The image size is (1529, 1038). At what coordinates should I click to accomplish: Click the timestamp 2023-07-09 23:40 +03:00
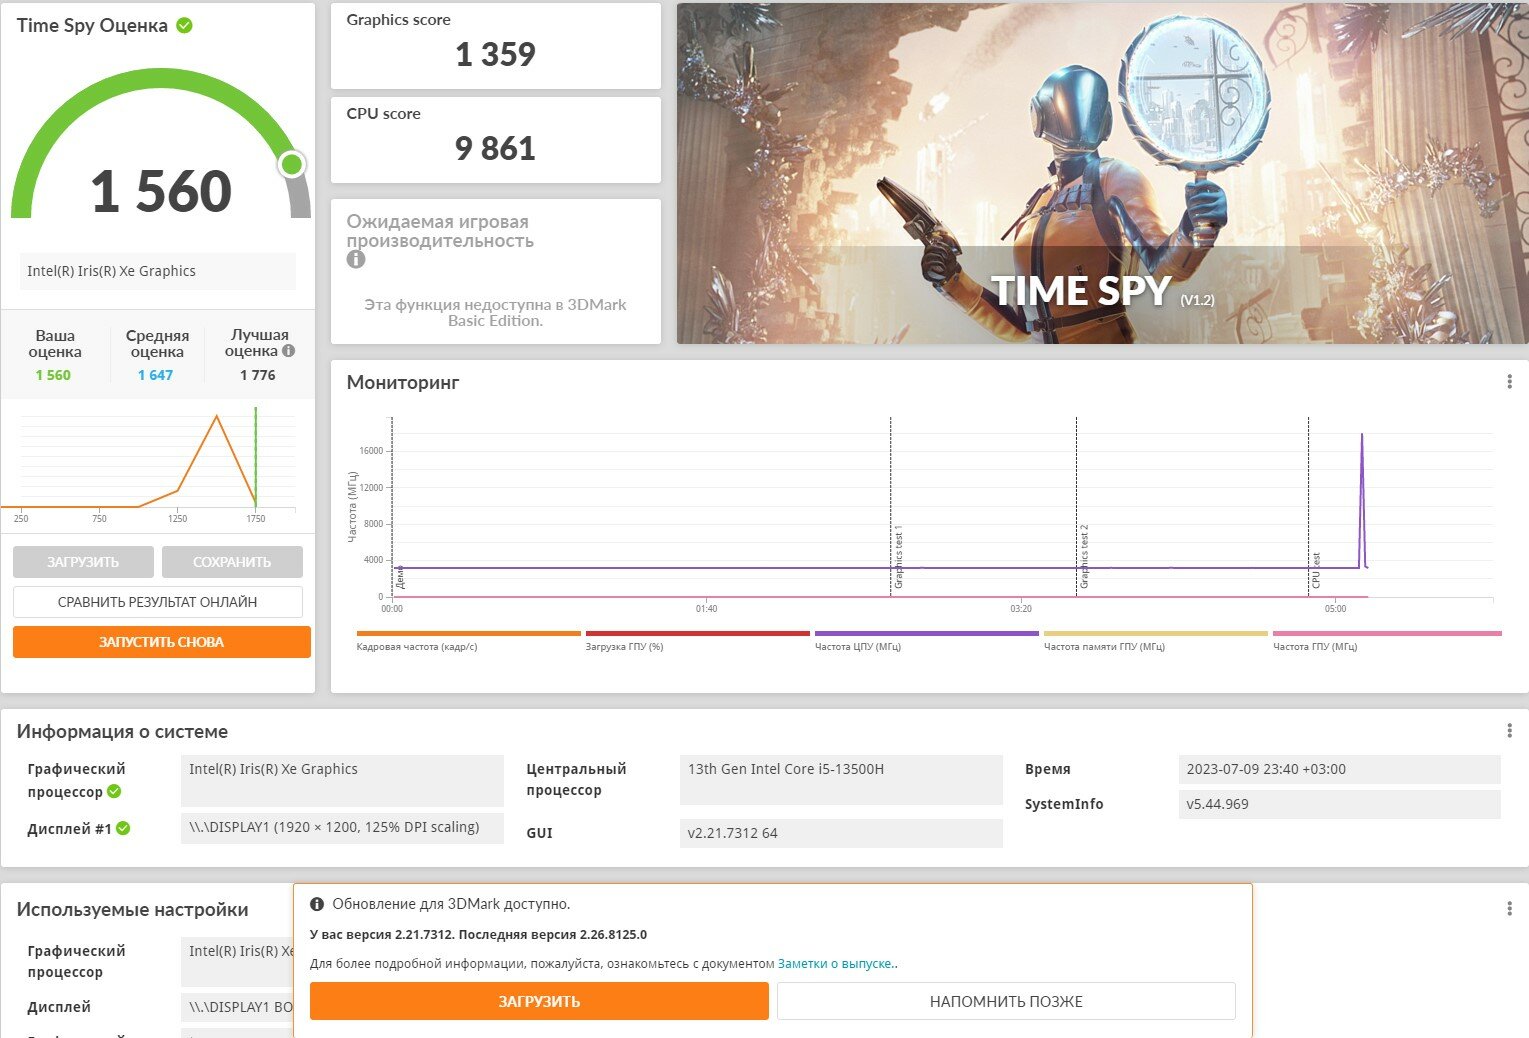coord(1340,769)
